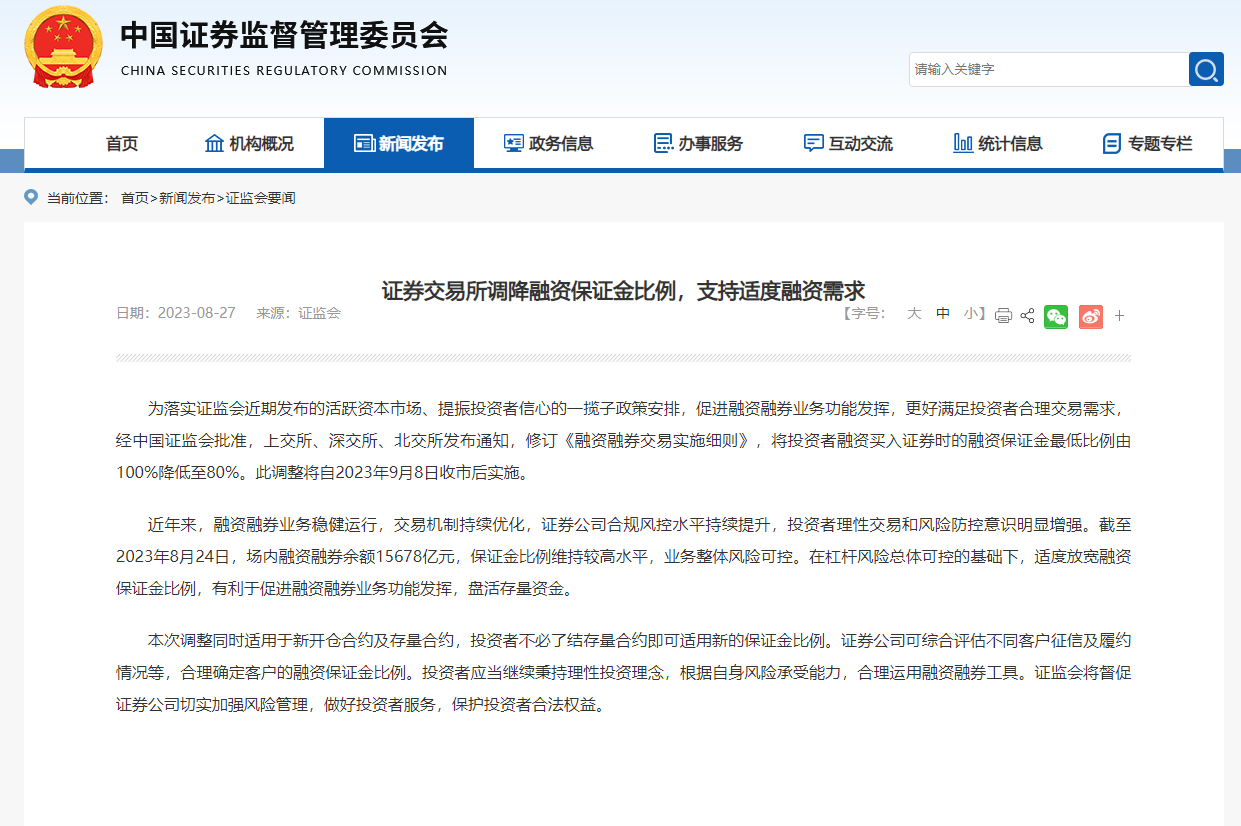Go to the 办事服务 tab

click(x=699, y=143)
